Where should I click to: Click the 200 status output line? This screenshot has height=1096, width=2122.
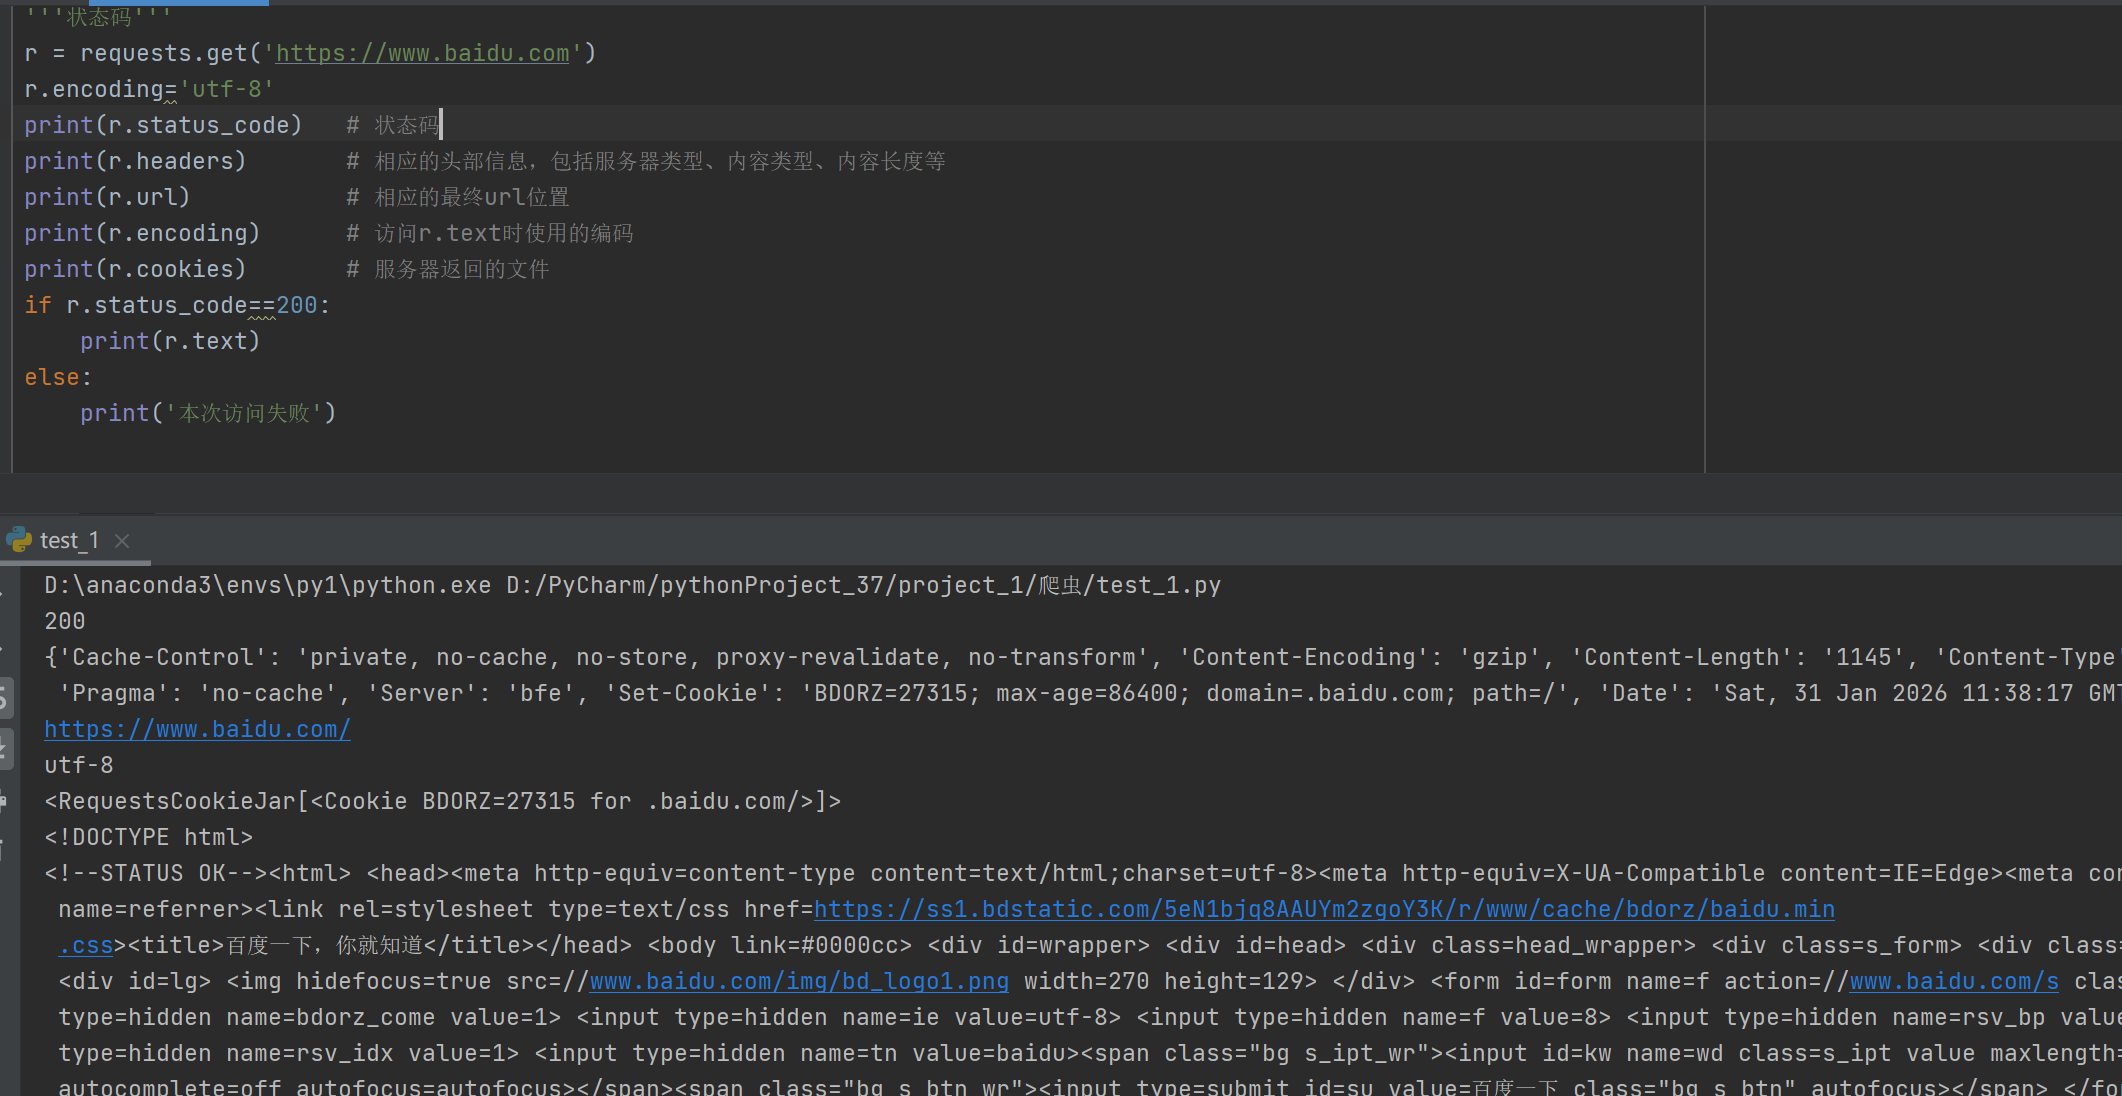[65, 622]
